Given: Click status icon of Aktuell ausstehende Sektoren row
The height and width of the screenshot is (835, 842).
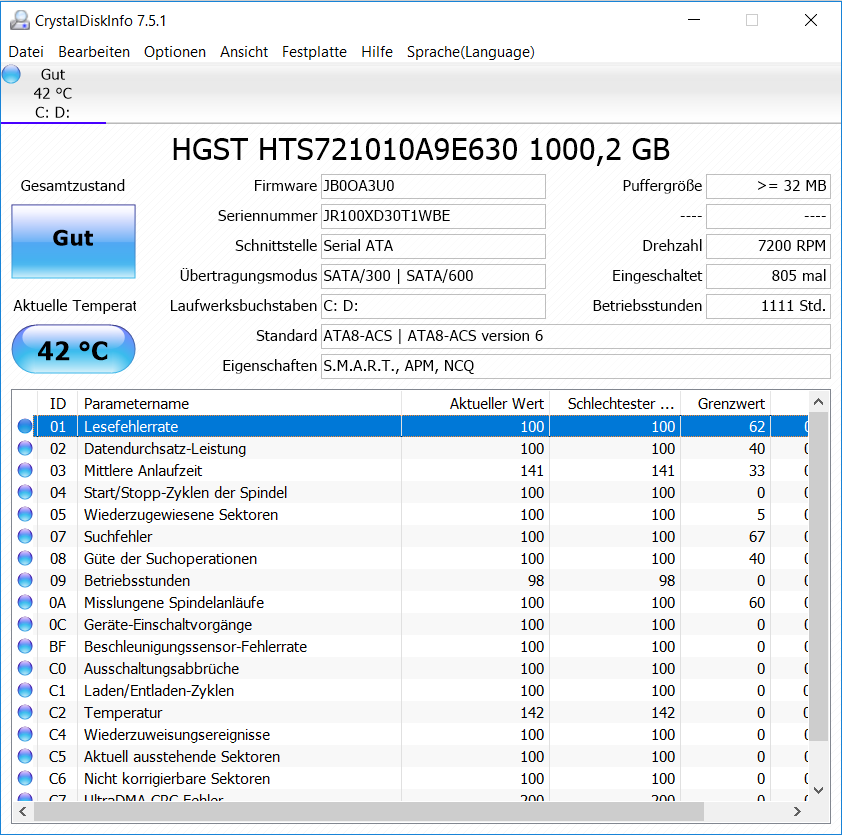Looking at the screenshot, I should (25, 757).
